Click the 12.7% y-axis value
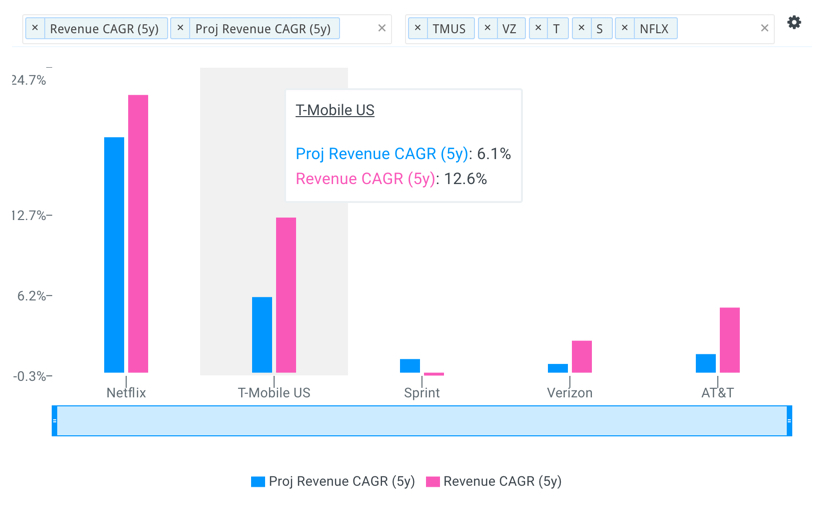This screenshot has width=823, height=507. point(28,216)
